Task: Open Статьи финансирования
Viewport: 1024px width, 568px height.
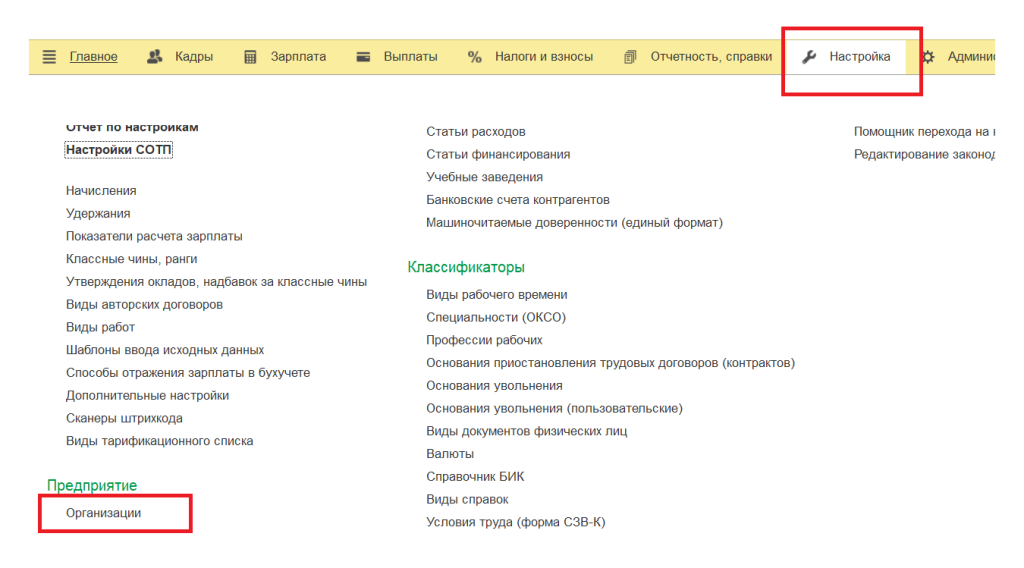Action: pyautogui.click(x=498, y=155)
